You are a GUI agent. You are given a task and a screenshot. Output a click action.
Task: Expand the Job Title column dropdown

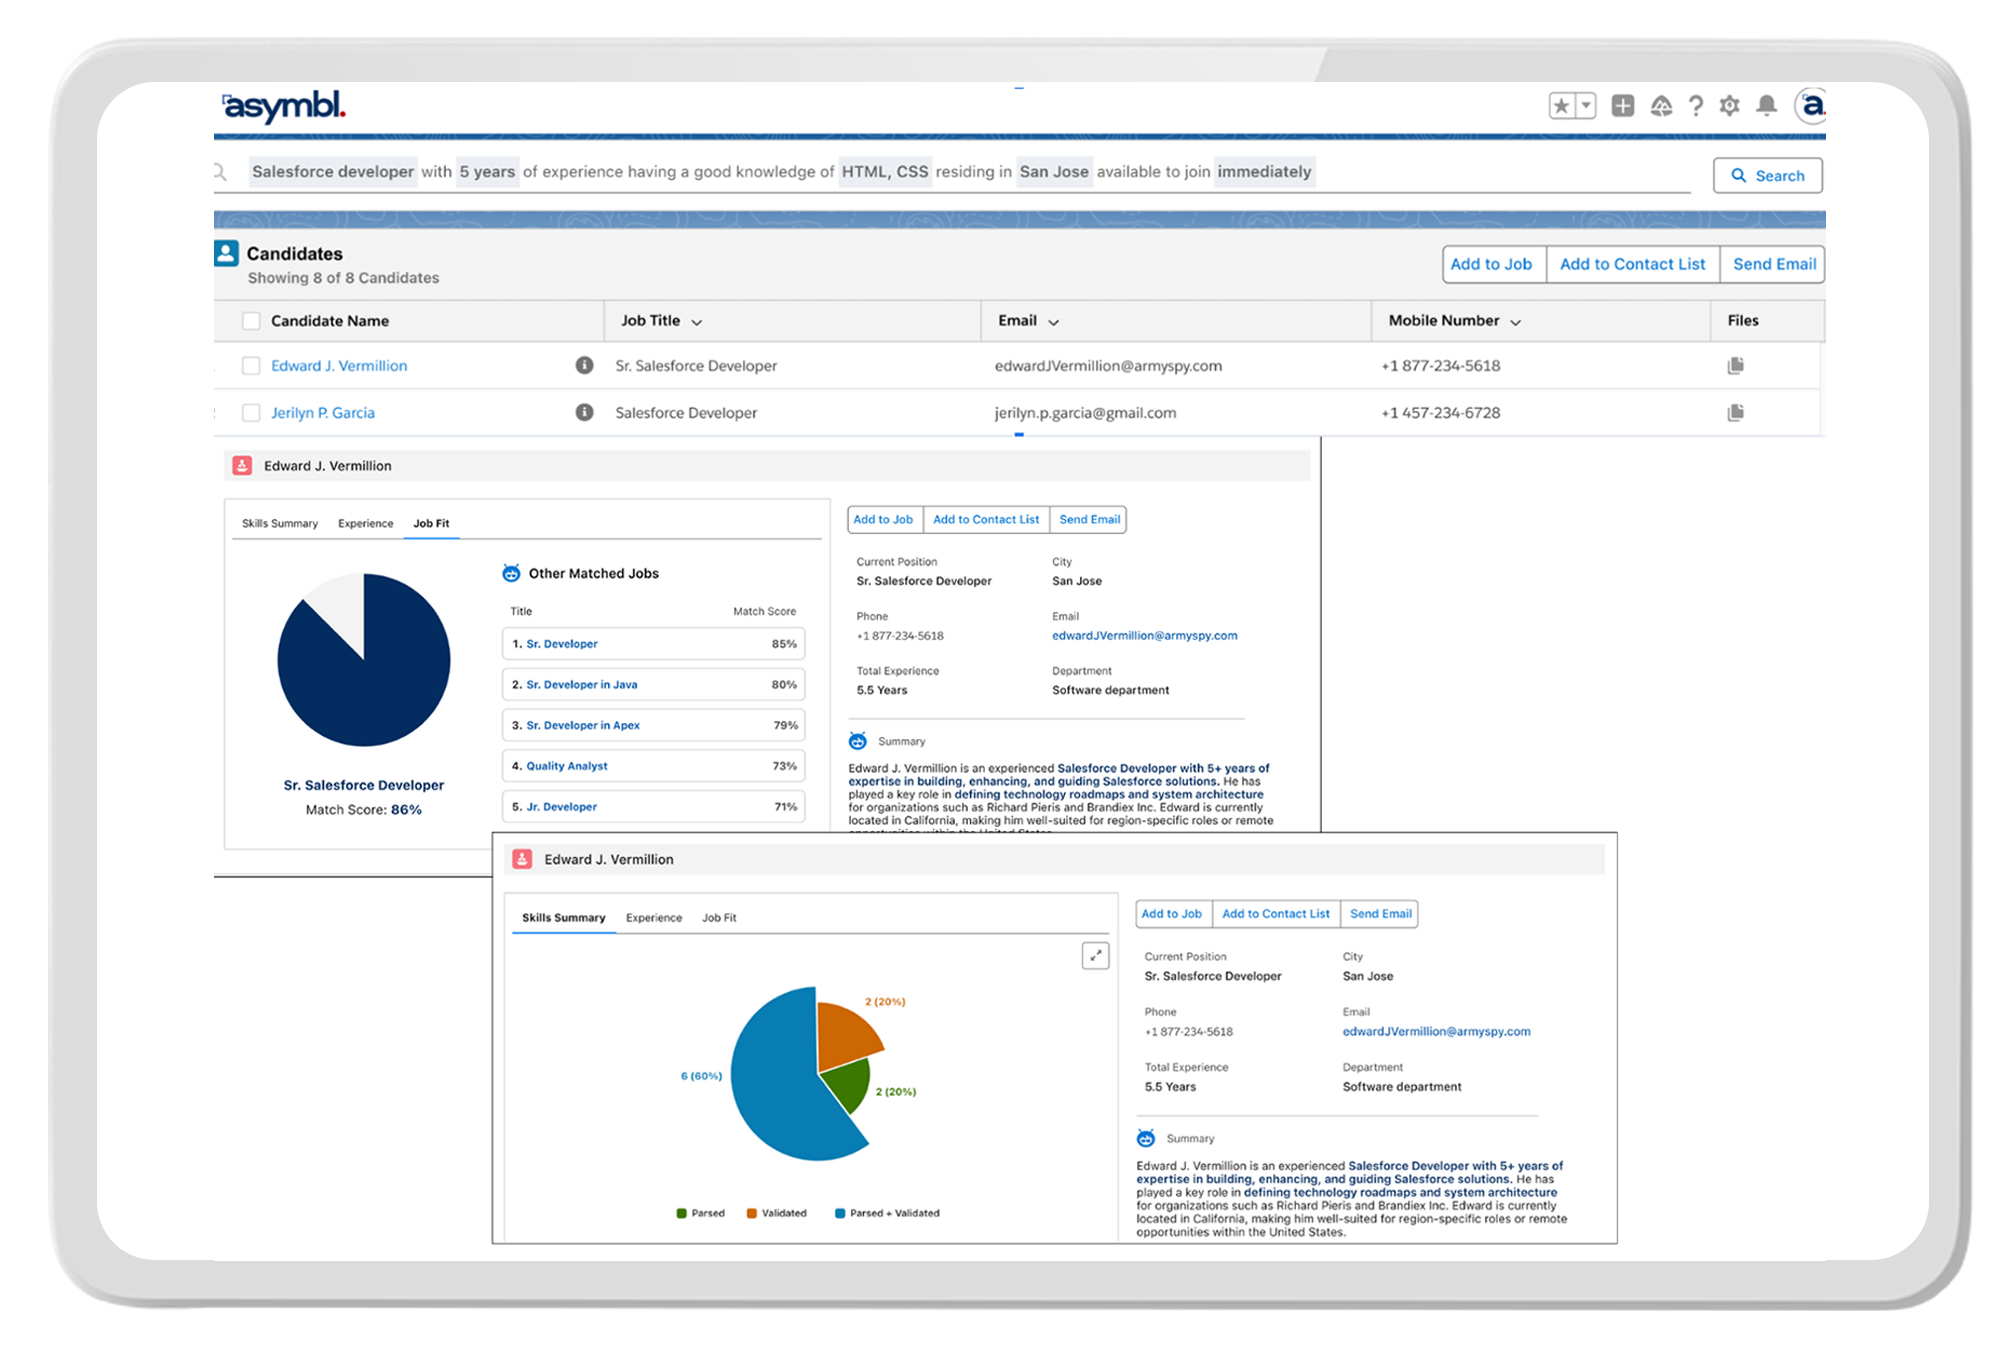tap(697, 322)
